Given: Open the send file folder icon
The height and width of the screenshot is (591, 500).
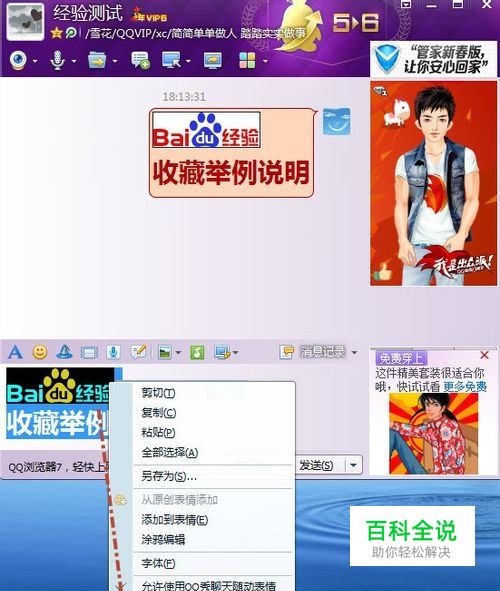Looking at the screenshot, I should pos(97,60).
